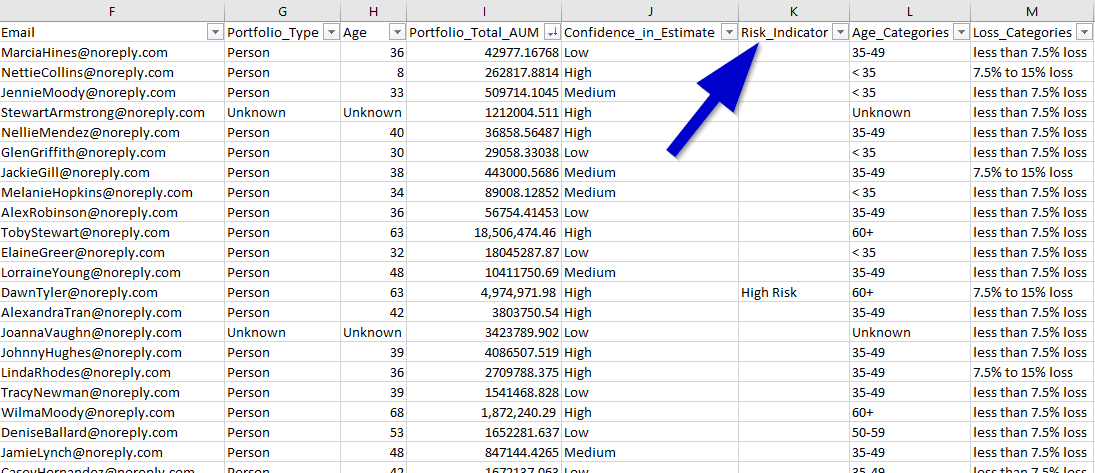Click 7.5% to 15% loss in JackieGill row
This screenshot has width=1095, height=473.
(x=1033, y=173)
